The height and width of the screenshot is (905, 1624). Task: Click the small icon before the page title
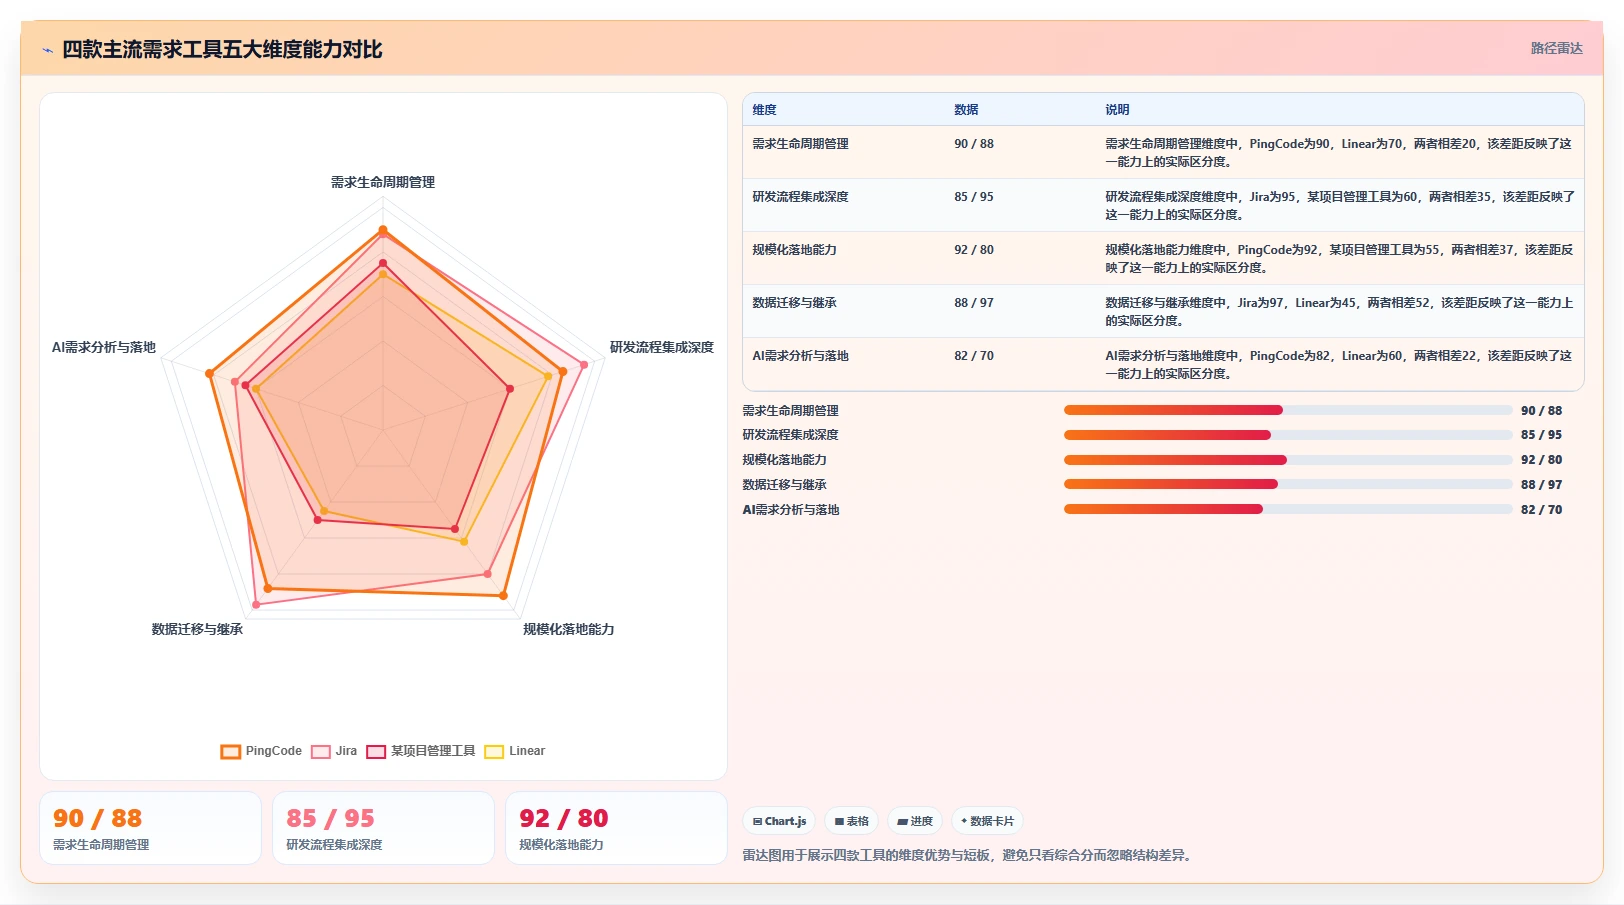(47, 50)
